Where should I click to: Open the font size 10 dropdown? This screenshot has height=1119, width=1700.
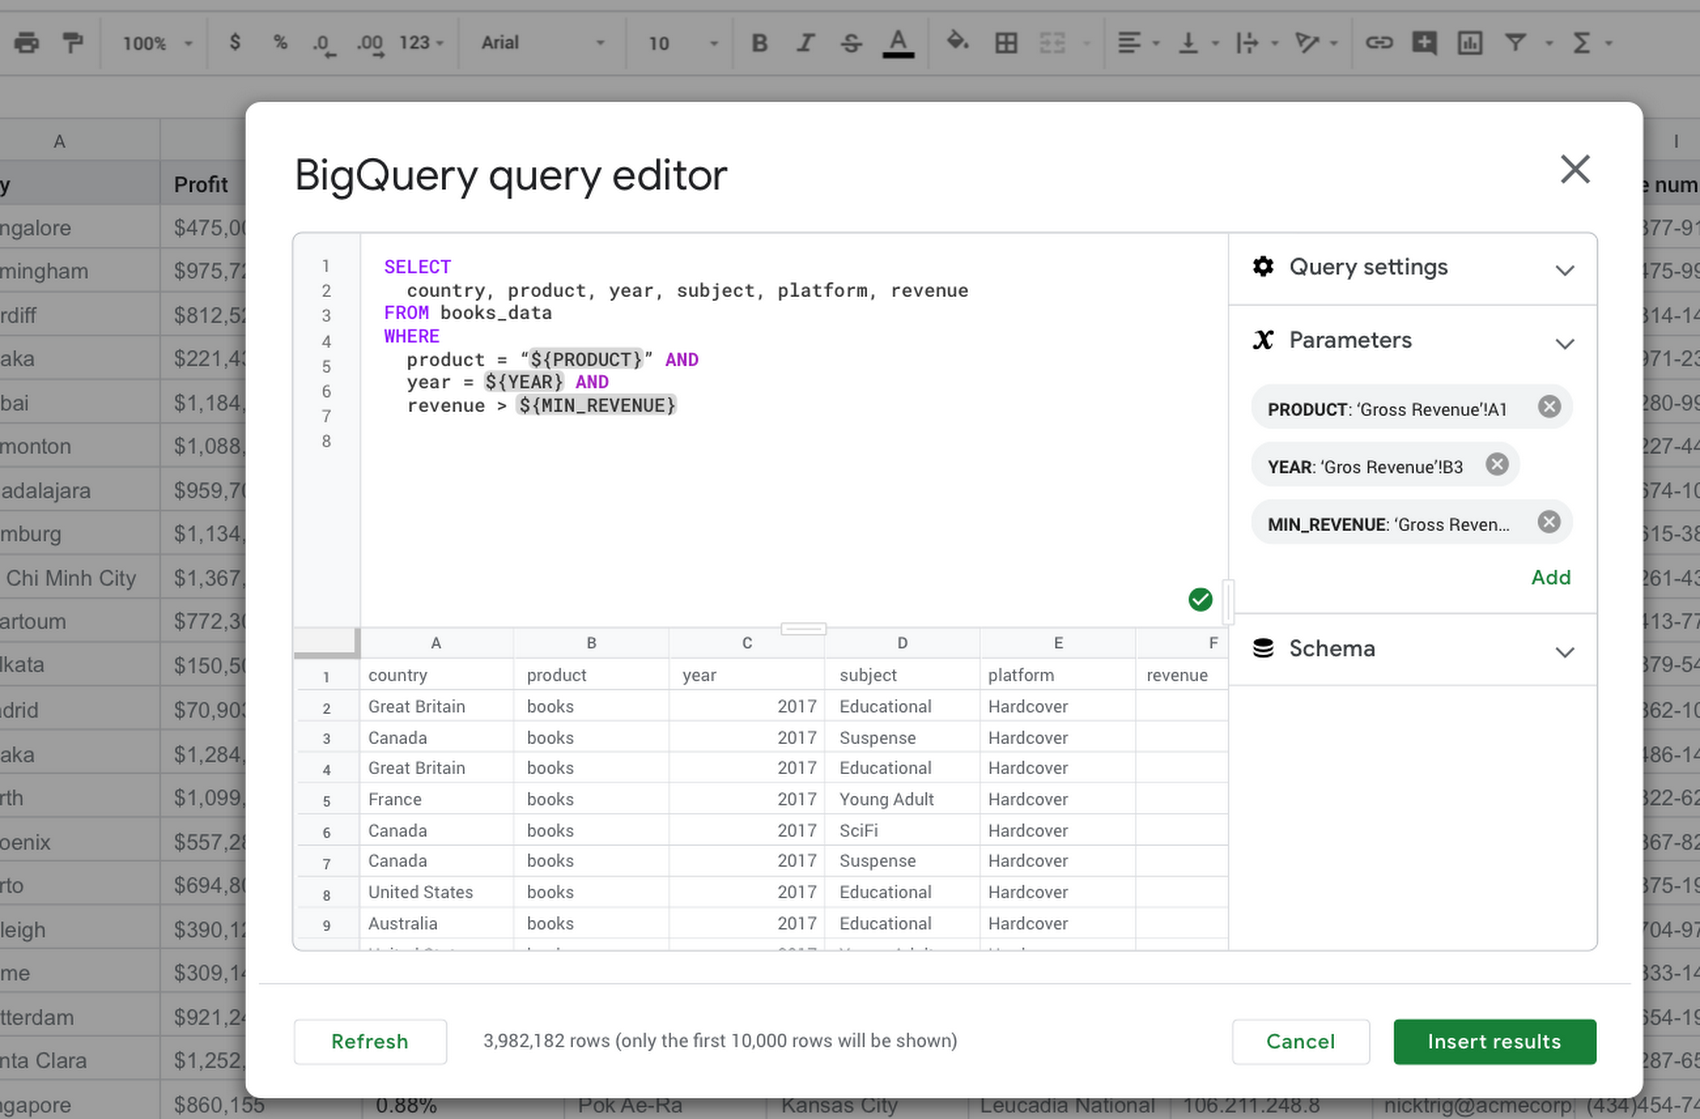684,43
